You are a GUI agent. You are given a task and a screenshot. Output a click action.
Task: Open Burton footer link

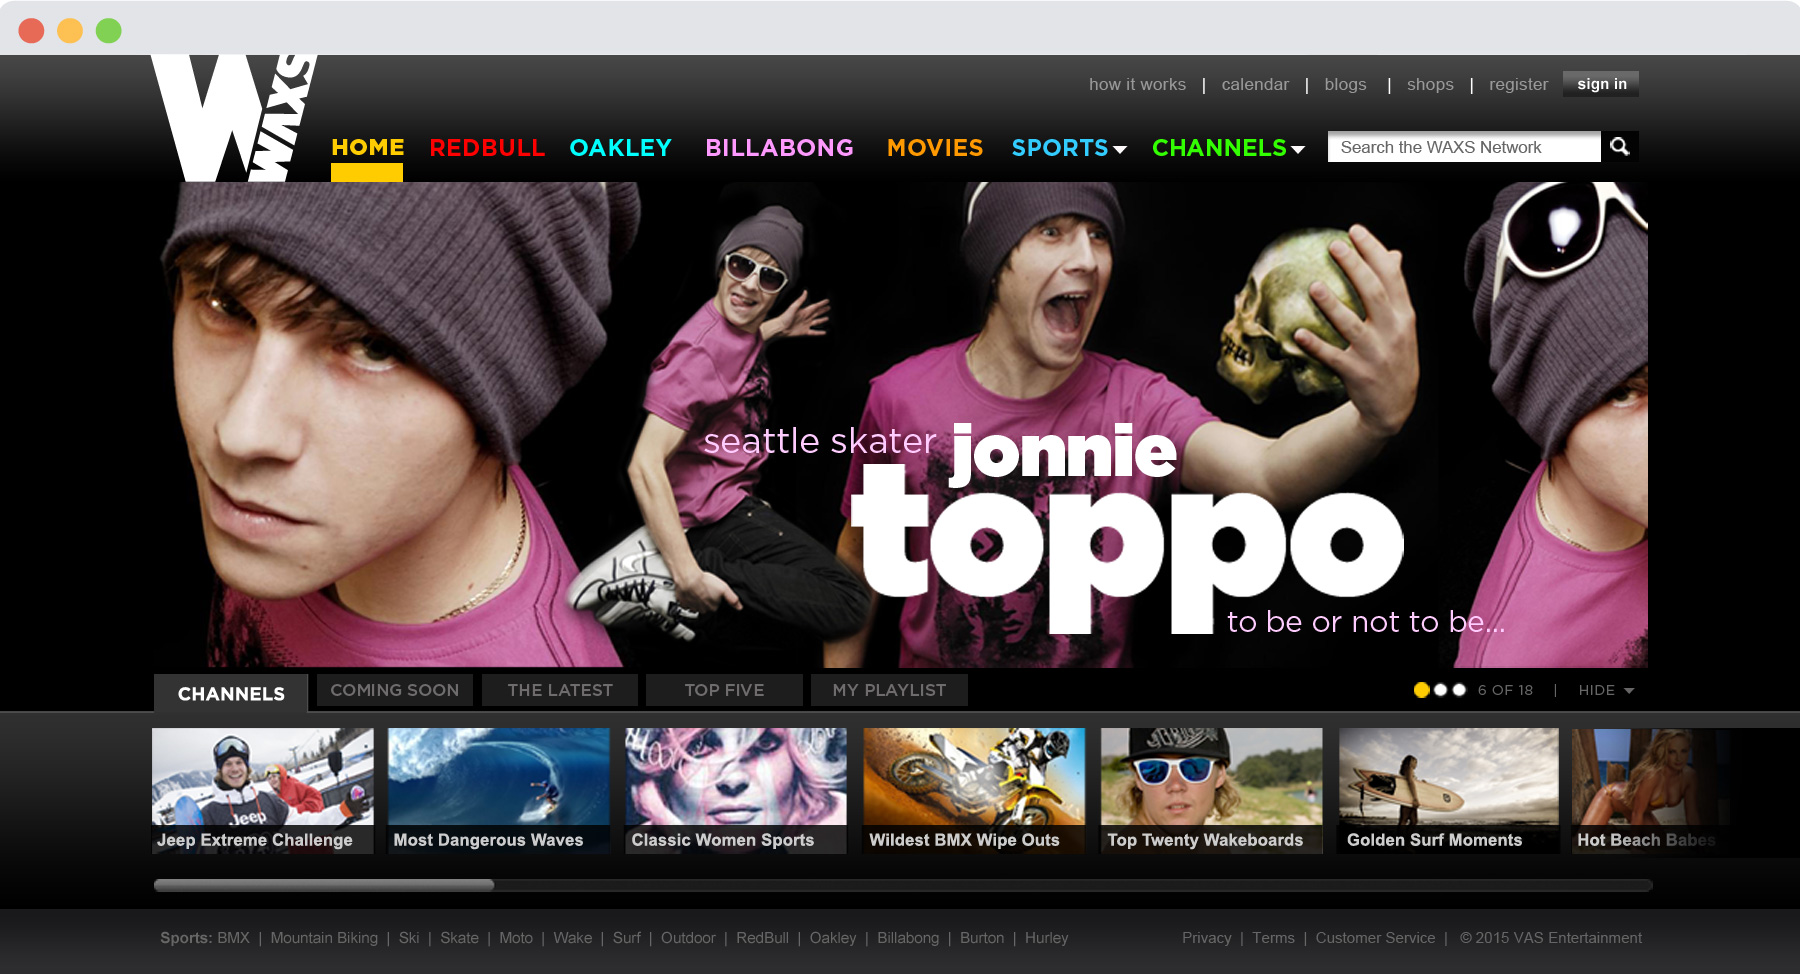click(x=982, y=938)
